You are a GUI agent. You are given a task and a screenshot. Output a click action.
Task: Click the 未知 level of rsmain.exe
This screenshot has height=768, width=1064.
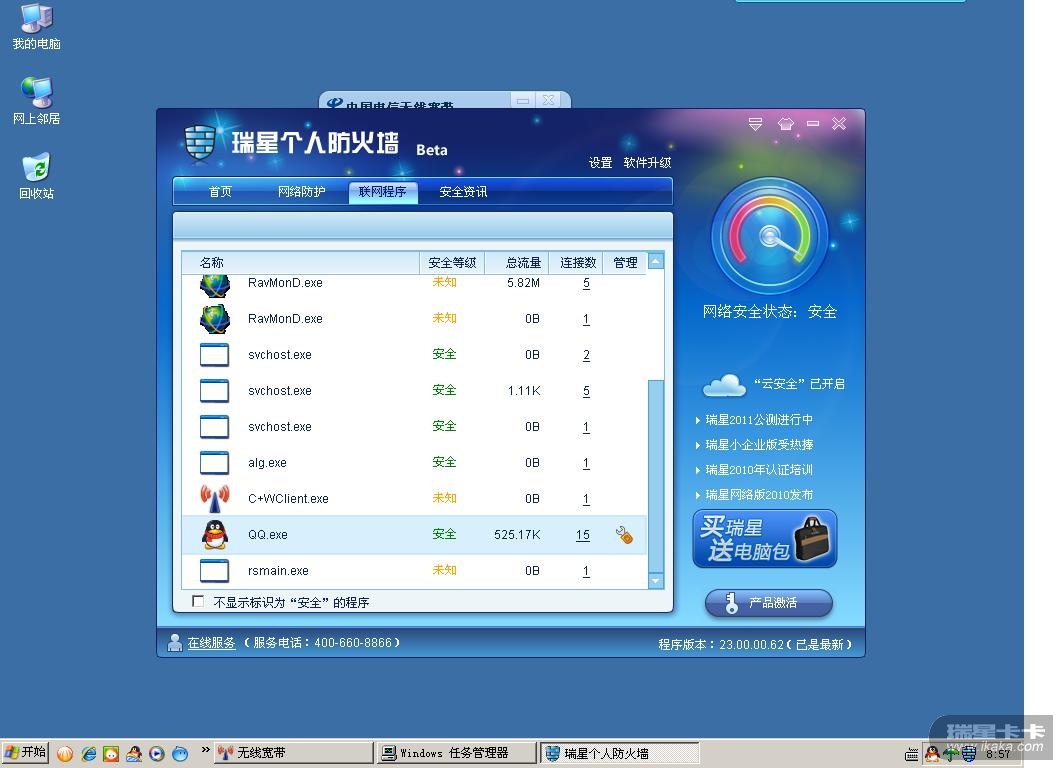click(444, 571)
